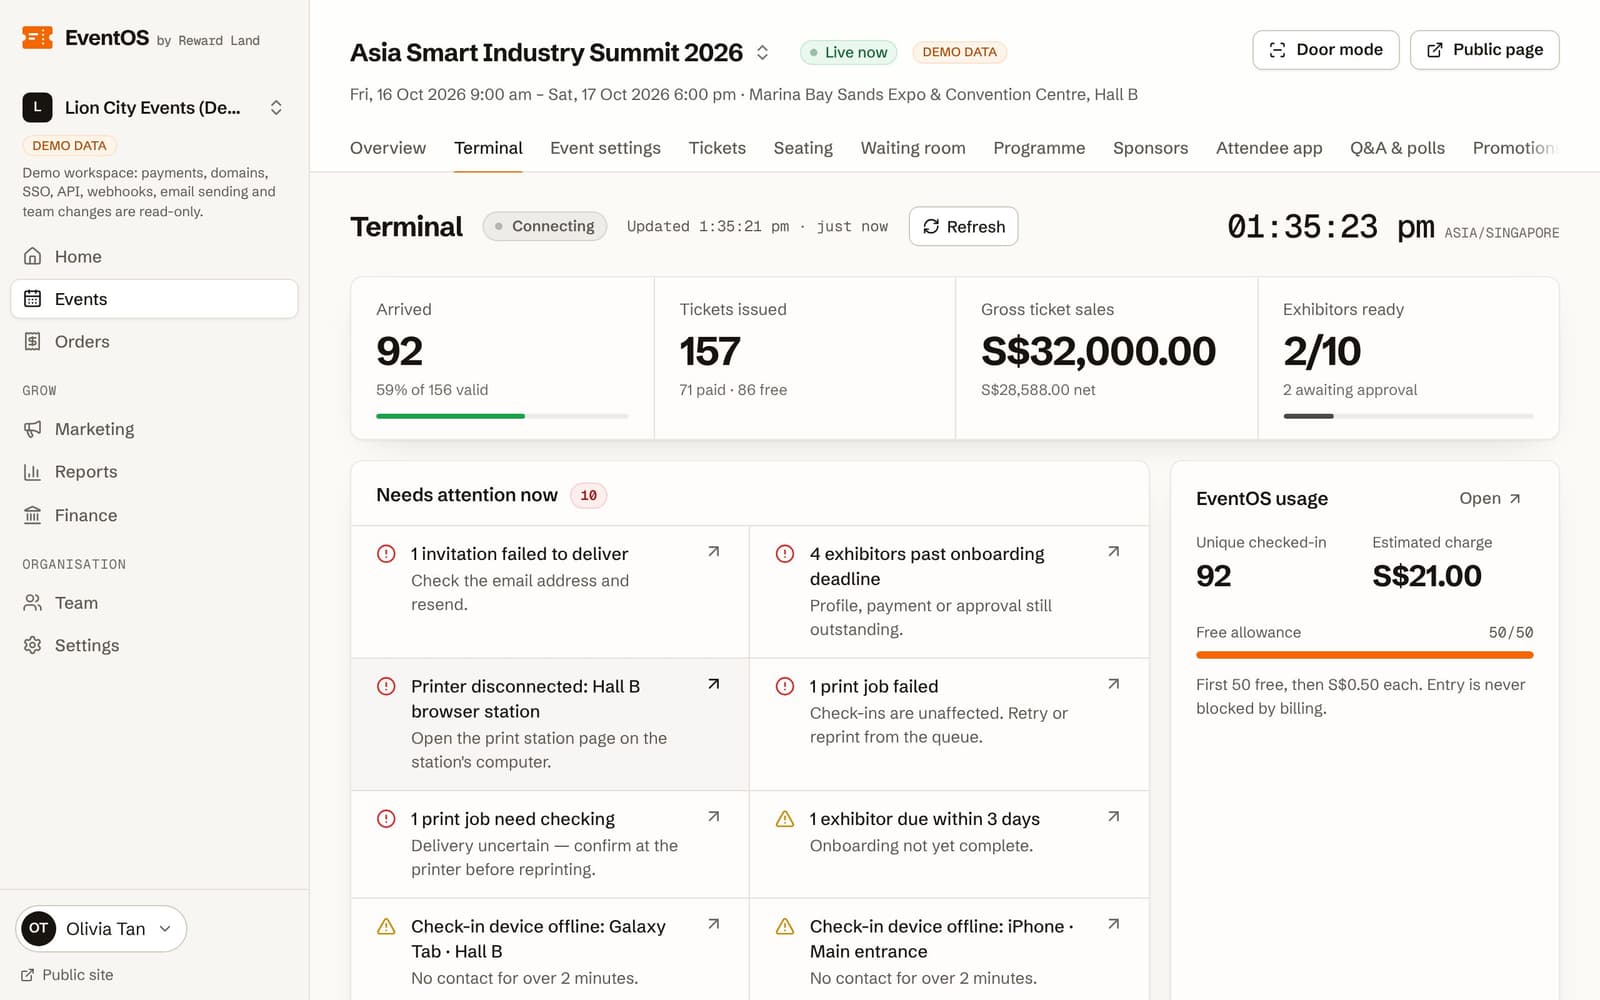Open arrow for iPhone Main entrance offline
The width and height of the screenshot is (1600, 1000).
(1114, 924)
